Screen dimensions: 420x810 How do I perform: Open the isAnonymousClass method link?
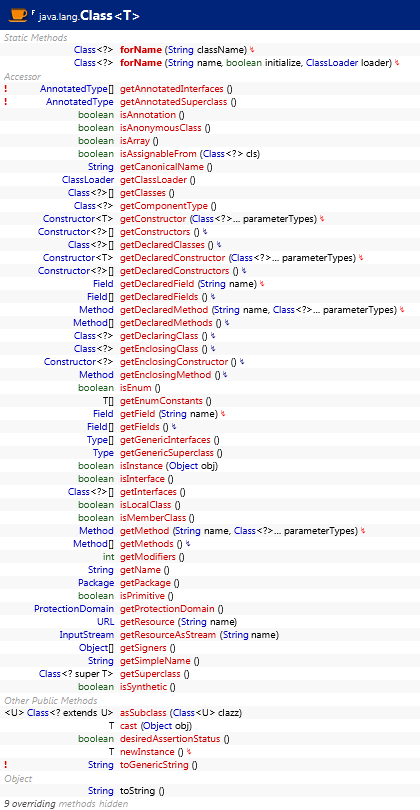tap(161, 128)
